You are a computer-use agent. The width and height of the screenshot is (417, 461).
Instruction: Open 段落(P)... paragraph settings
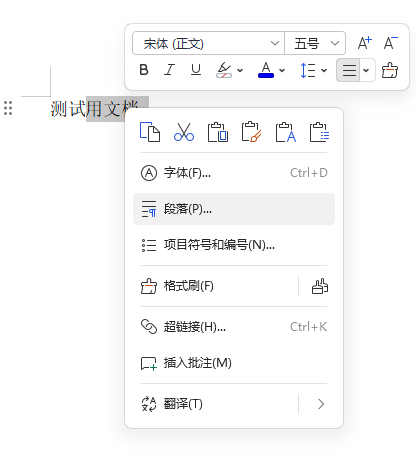tap(234, 209)
